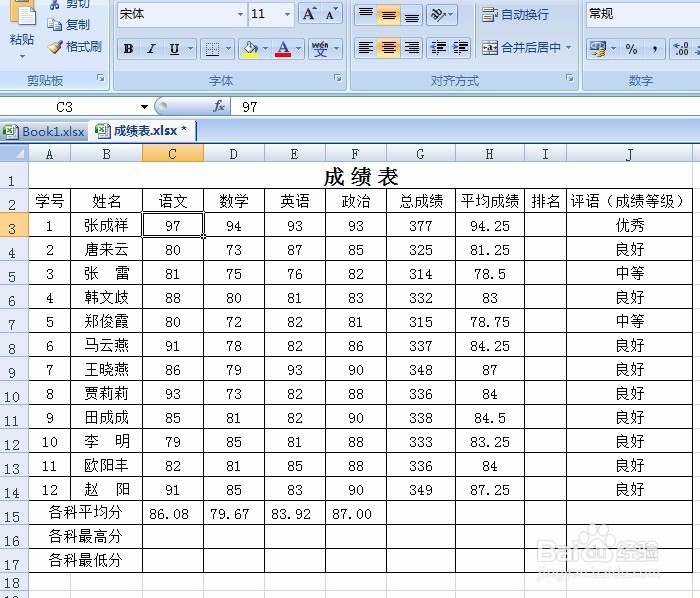Screen dimensions: 700x598
Task: Switch to the 成绩表.xlsx tab
Action: pos(142,131)
